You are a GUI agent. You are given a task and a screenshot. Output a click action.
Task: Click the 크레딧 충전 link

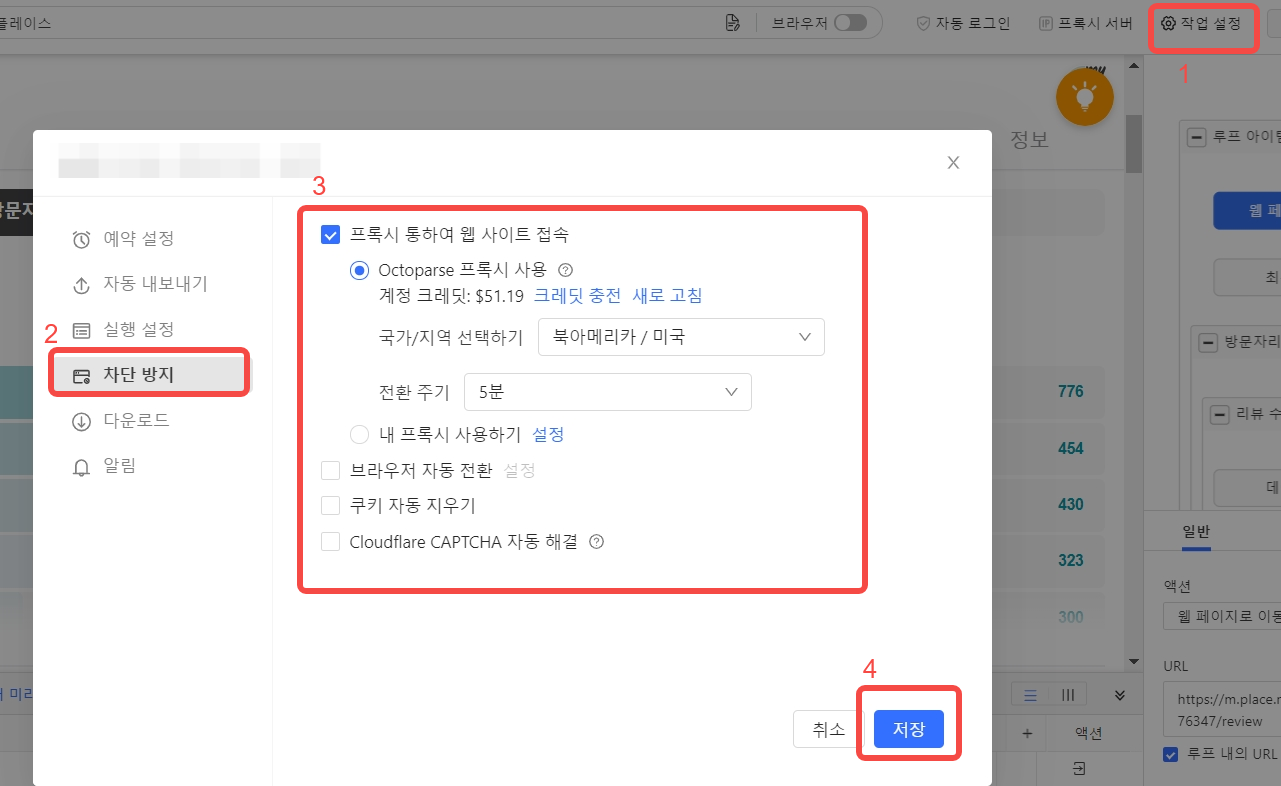[x=577, y=296]
